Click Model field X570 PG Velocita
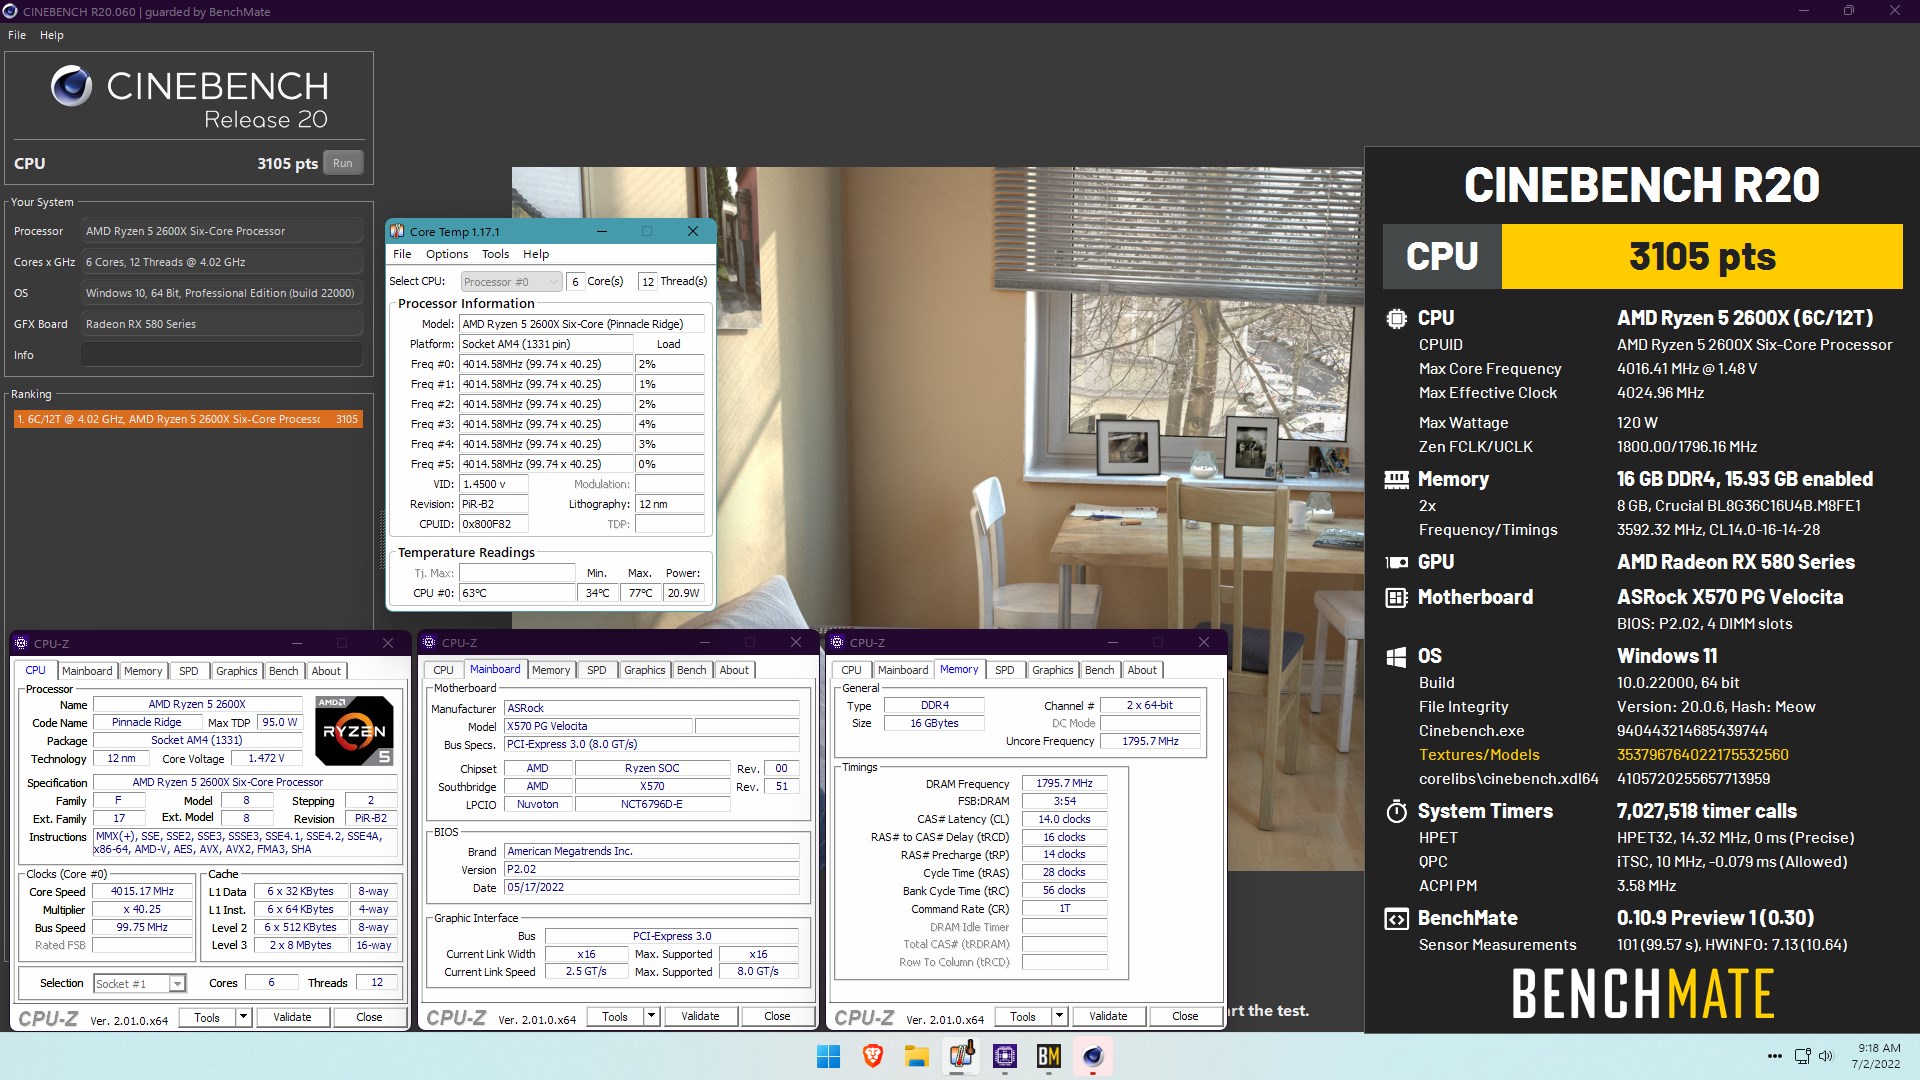This screenshot has width=1920, height=1080. click(598, 727)
